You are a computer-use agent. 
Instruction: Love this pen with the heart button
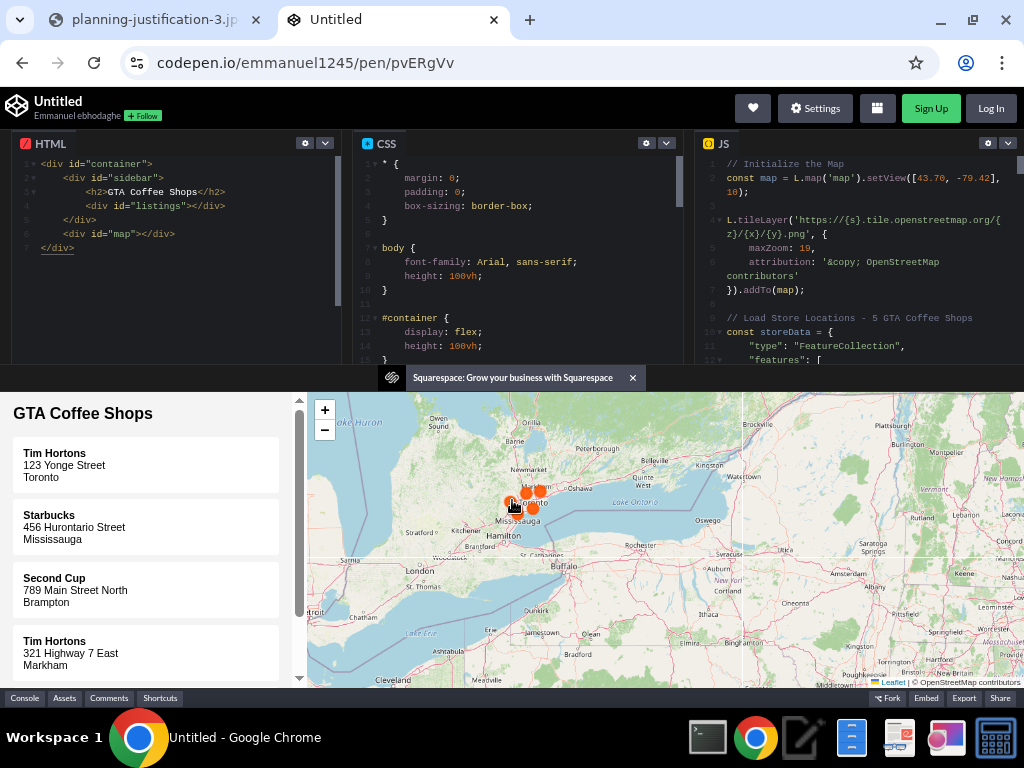753,108
